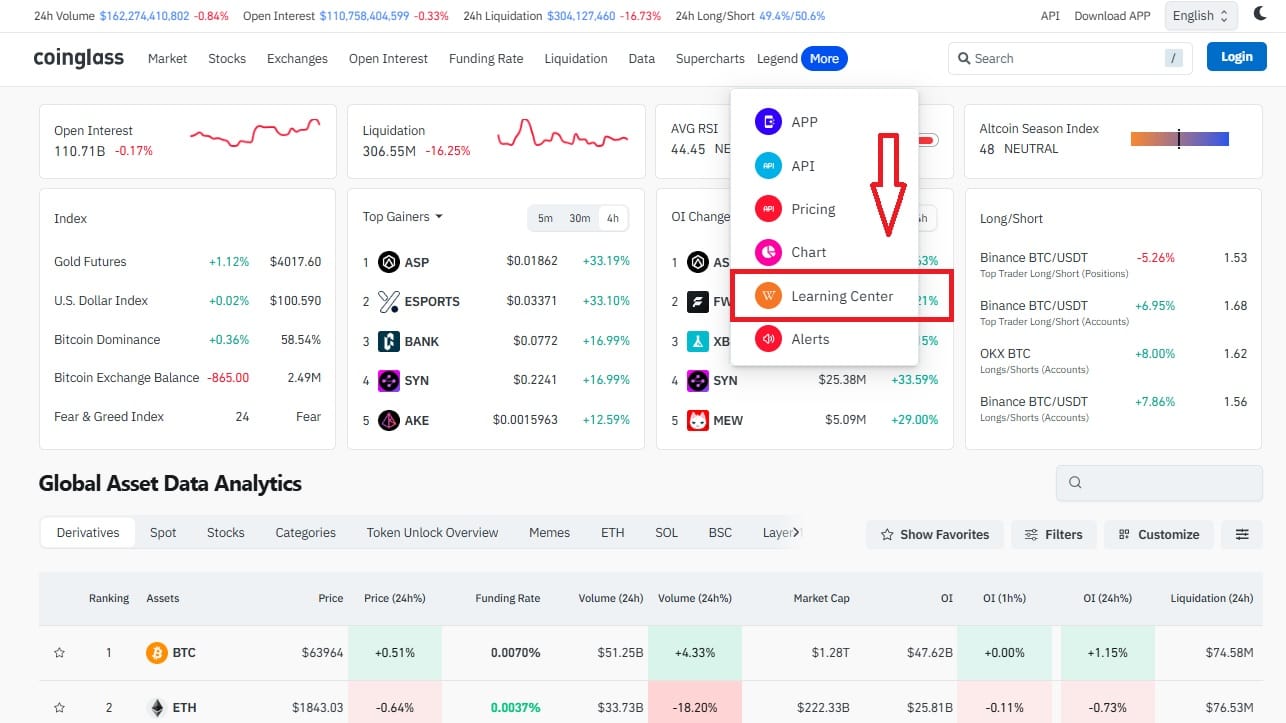1286x723 pixels.
Task: Open the English language dropdown
Action: pyautogui.click(x=1201, y=16)
